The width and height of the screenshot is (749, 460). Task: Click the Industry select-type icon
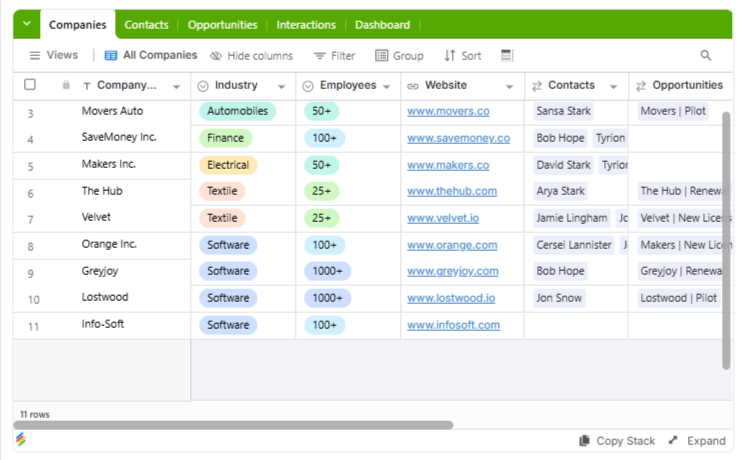click(203, 86)
